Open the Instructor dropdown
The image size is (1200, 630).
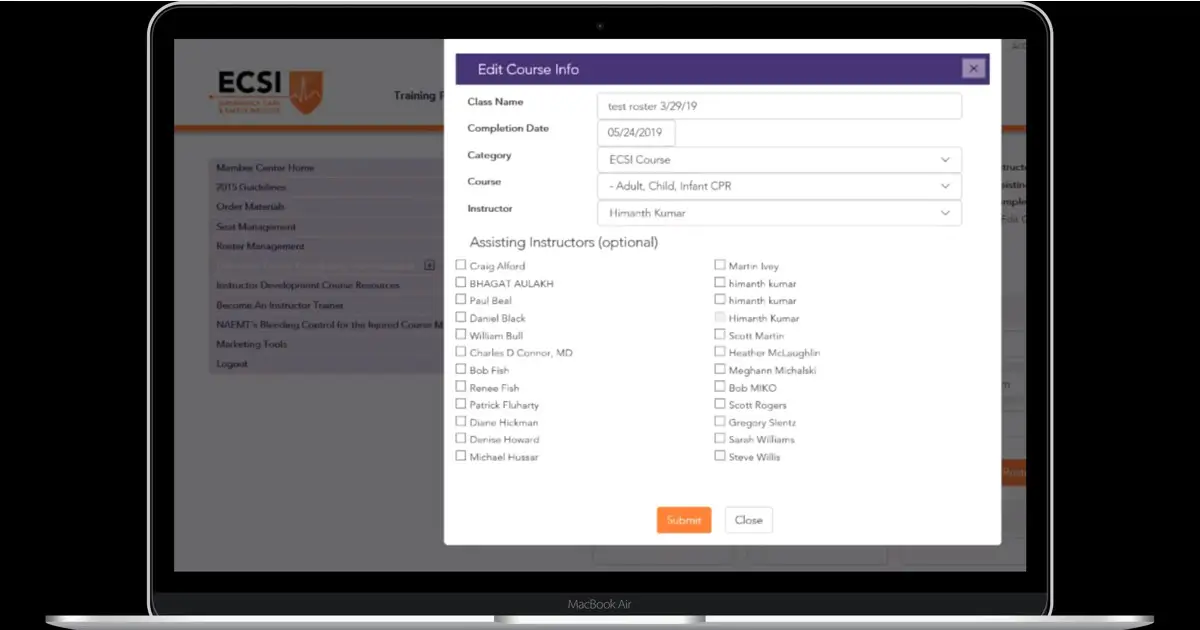pyautogui.click(x=779, y=213)
